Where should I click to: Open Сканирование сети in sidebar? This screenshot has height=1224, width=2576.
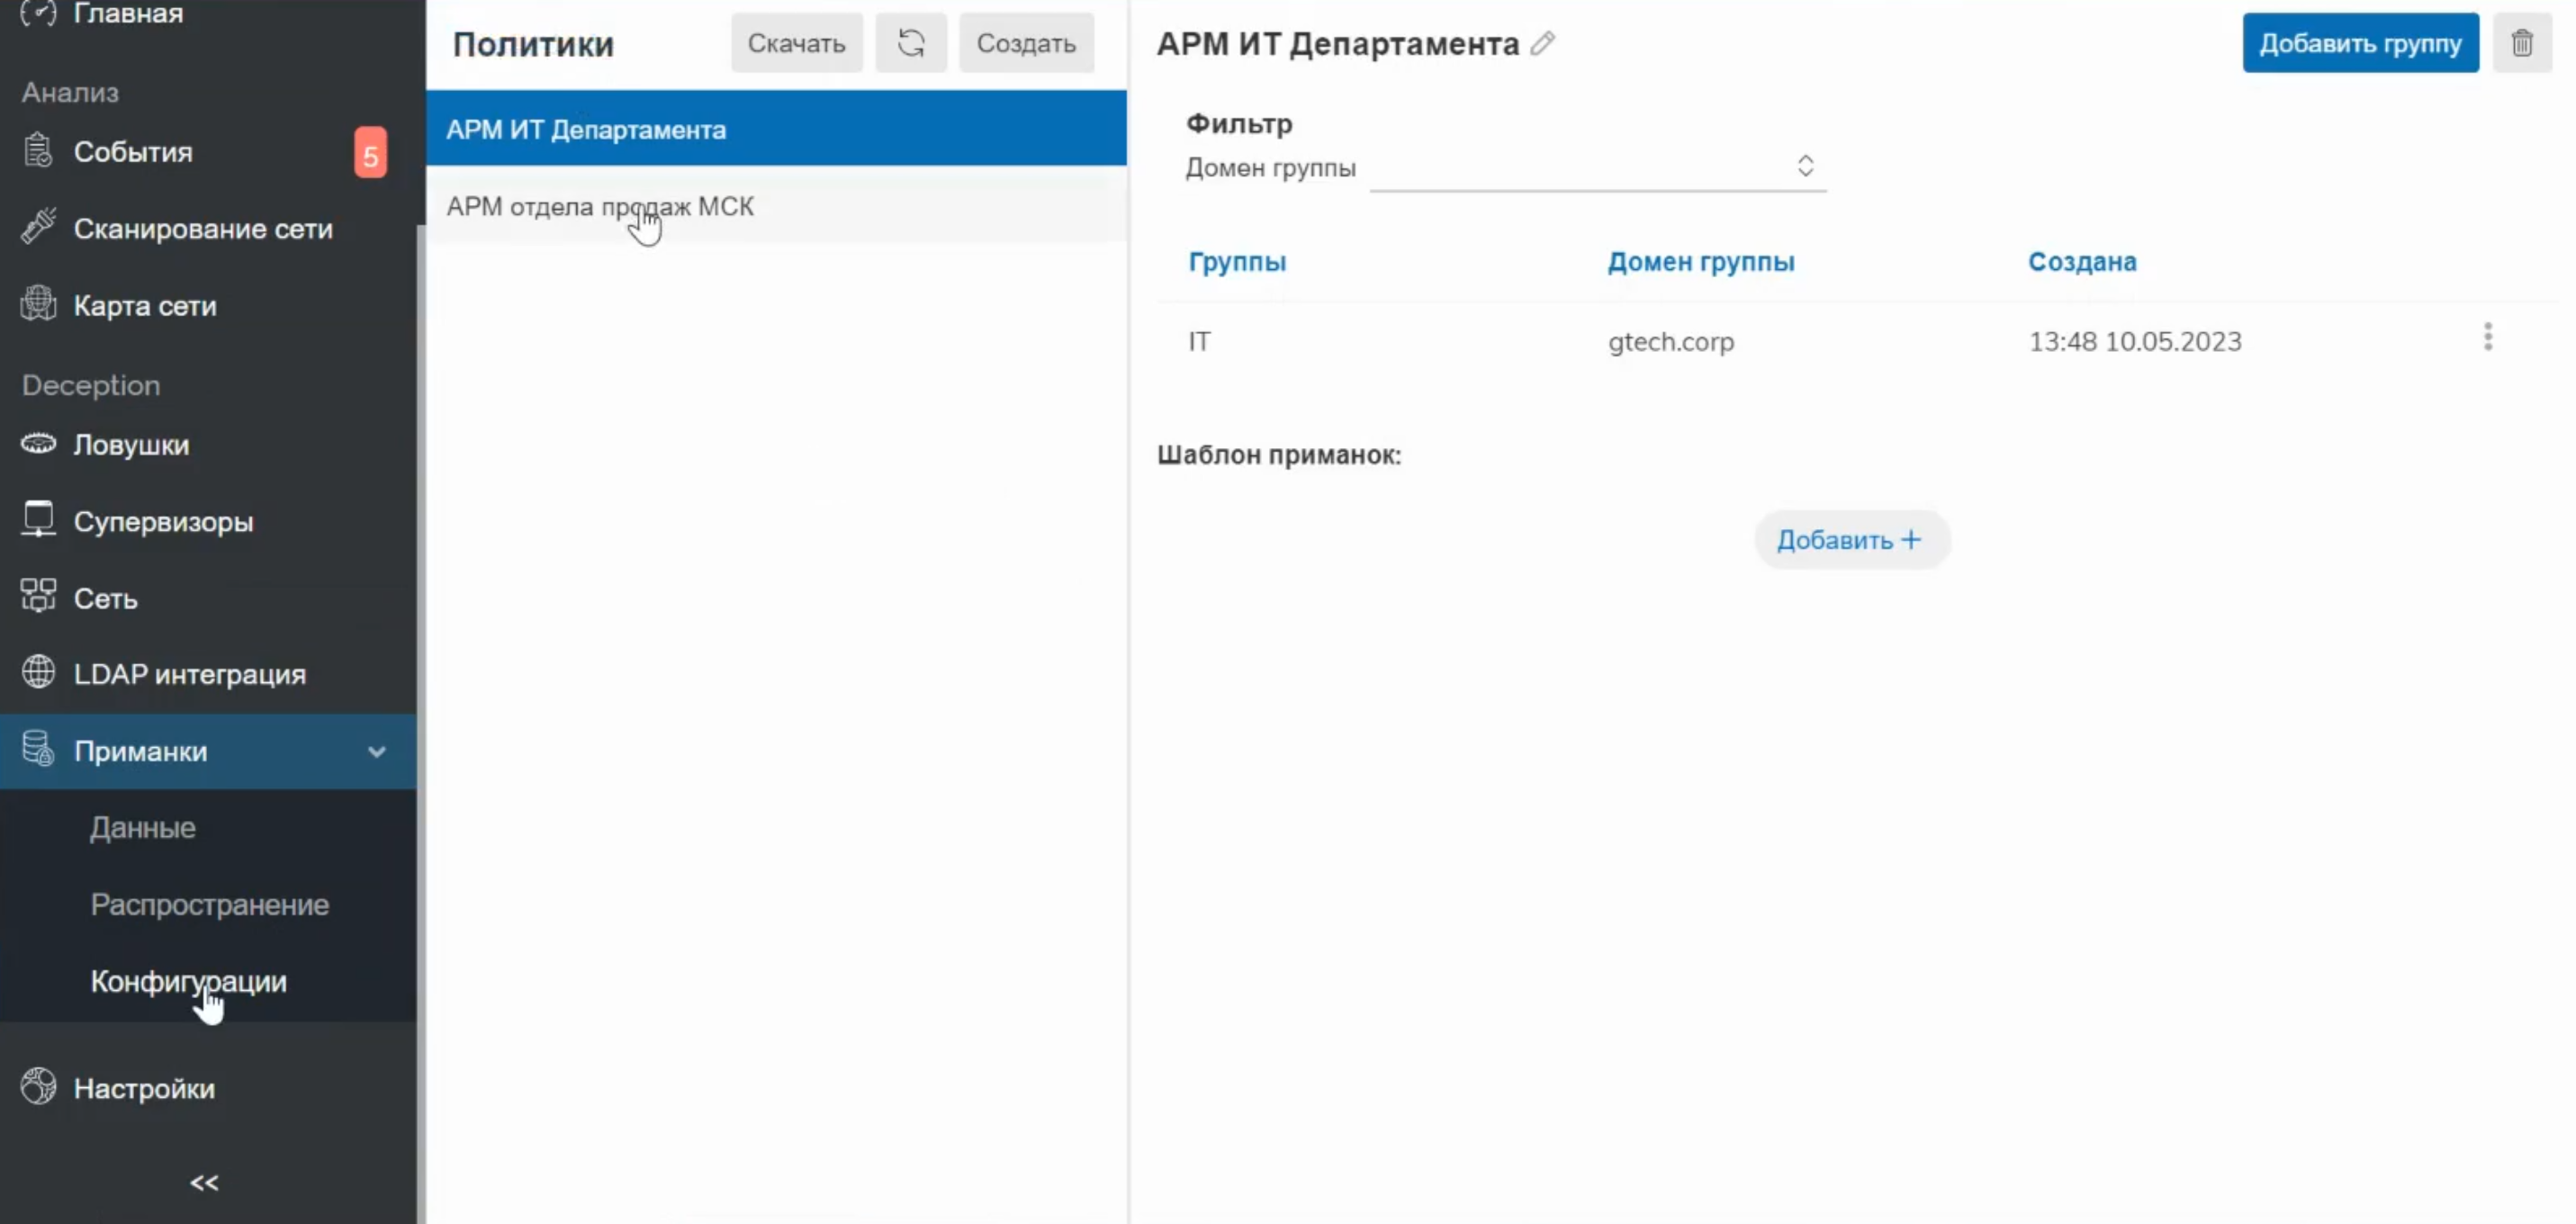point(202,229)
